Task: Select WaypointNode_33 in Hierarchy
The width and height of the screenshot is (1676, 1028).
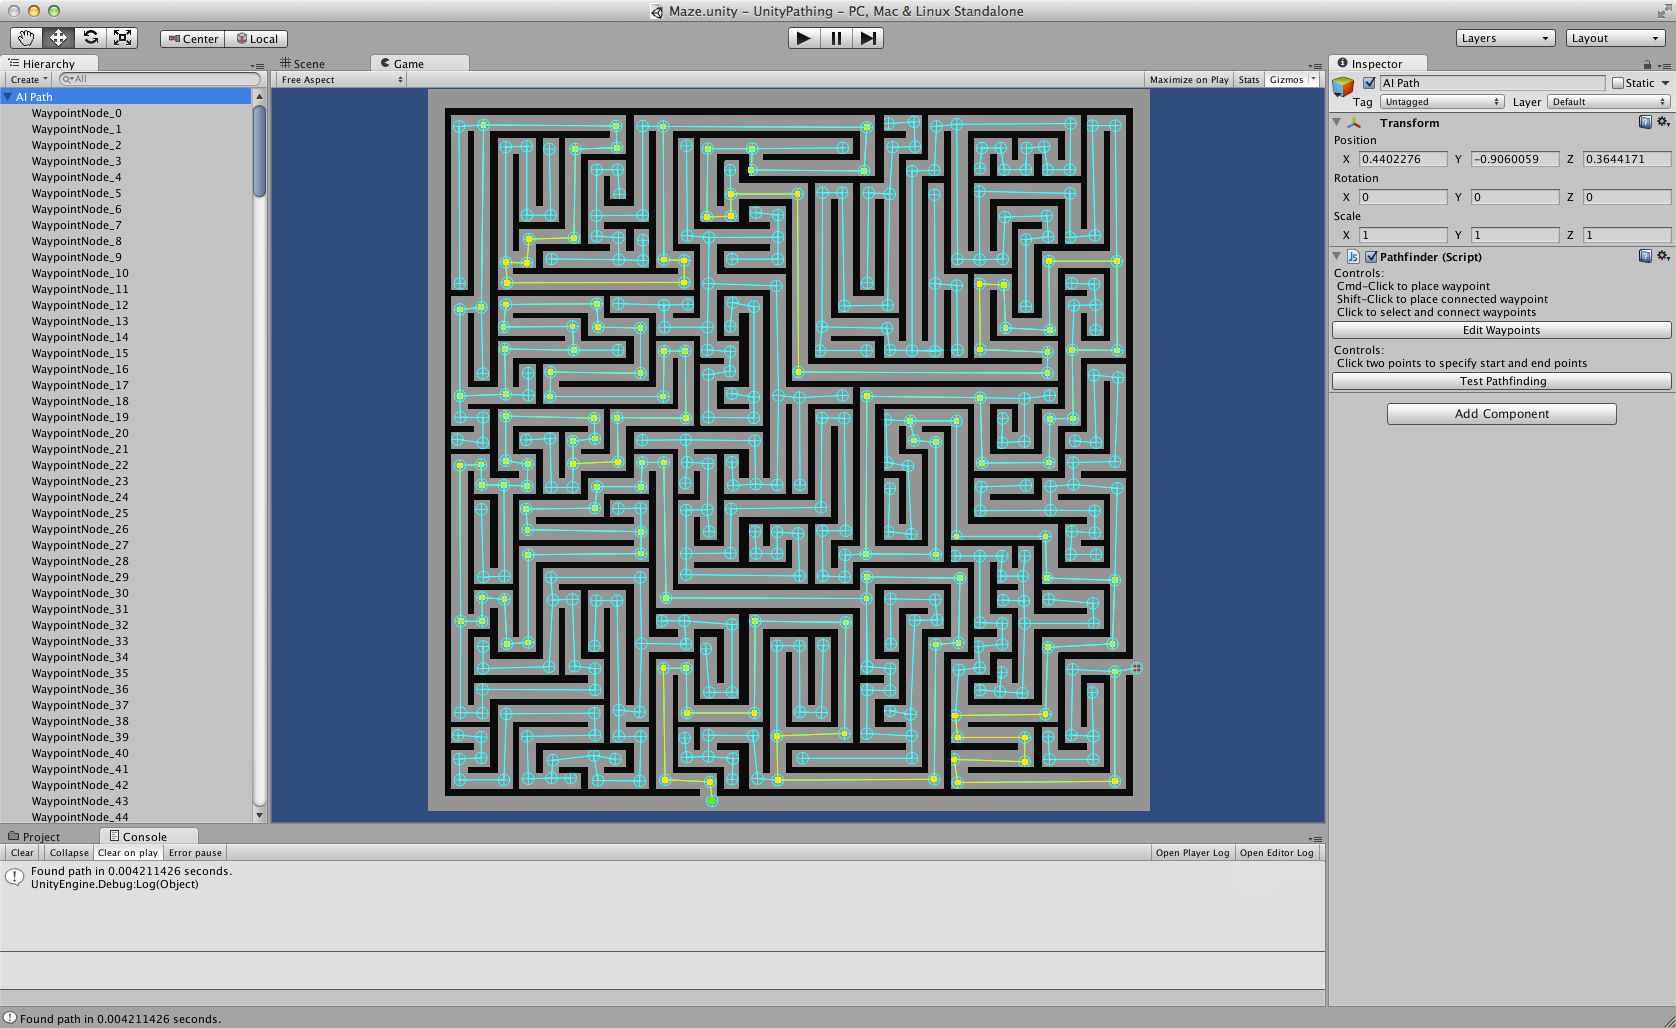Action: [80, 641]
